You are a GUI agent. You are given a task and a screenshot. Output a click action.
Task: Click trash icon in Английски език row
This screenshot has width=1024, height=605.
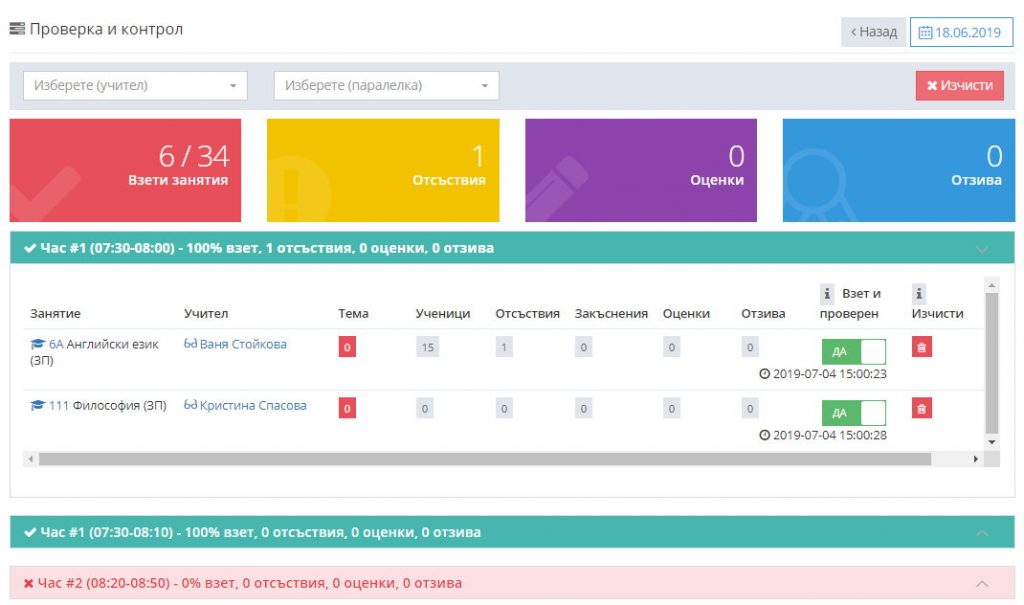click(x=921, y=347)
